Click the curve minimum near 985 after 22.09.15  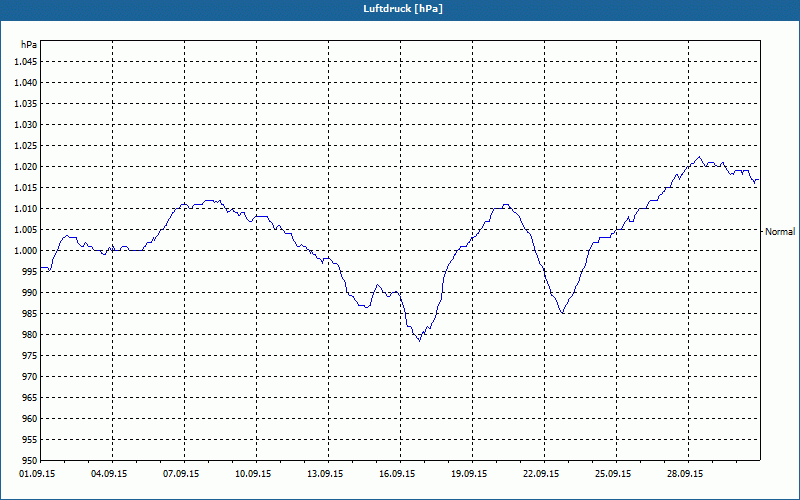coord(562,313)
